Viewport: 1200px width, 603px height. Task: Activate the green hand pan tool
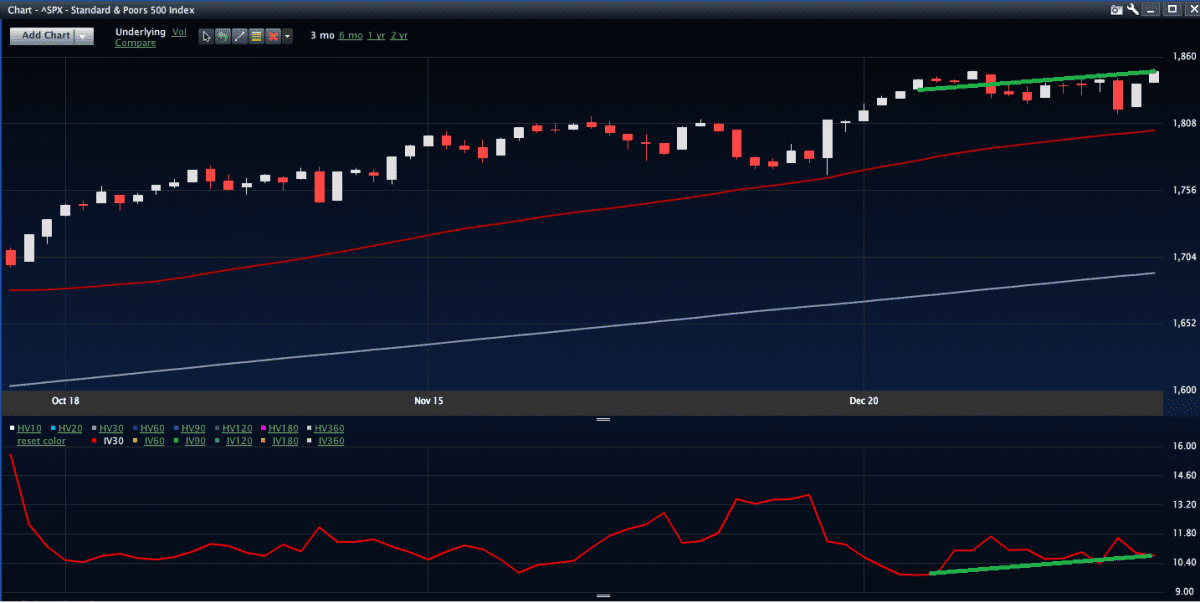point(223,36)
